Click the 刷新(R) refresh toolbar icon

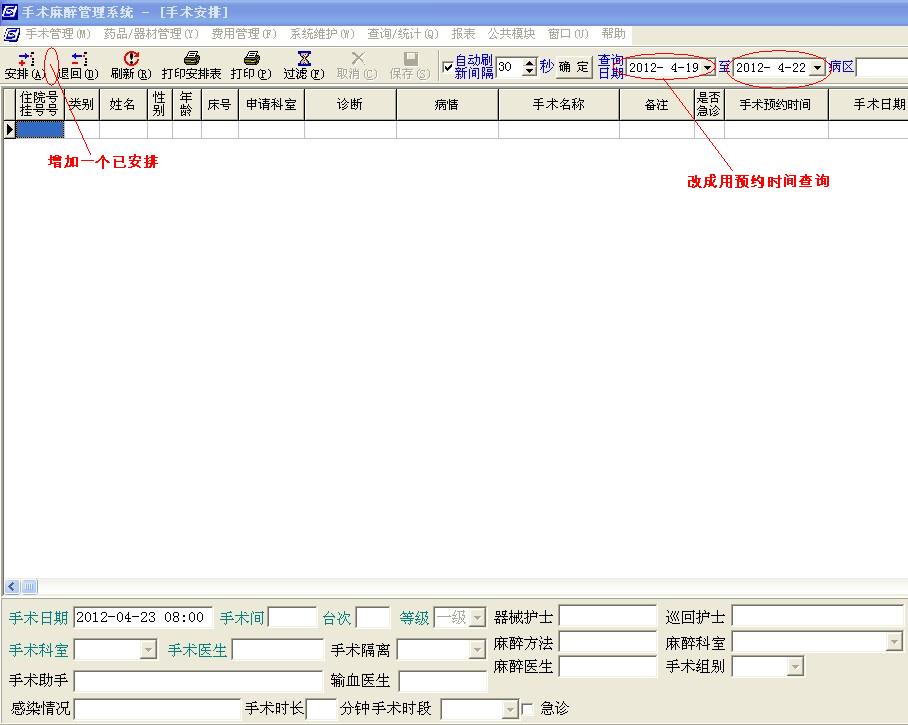(x=131, y=58)
